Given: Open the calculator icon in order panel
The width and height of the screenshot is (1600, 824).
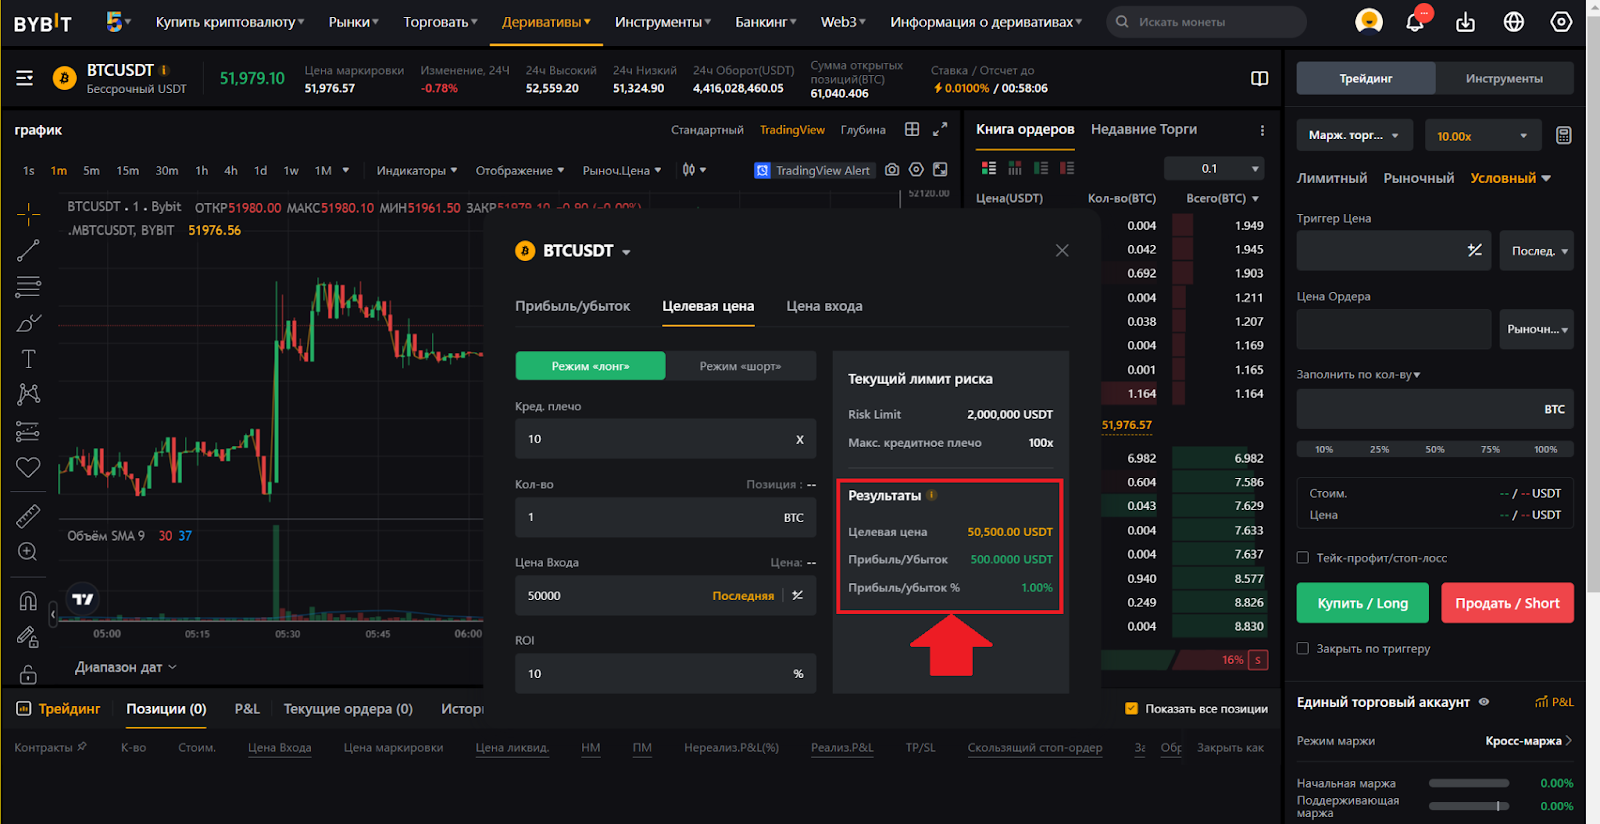Looking at the screenshot, I should (x=1564, y=136).
